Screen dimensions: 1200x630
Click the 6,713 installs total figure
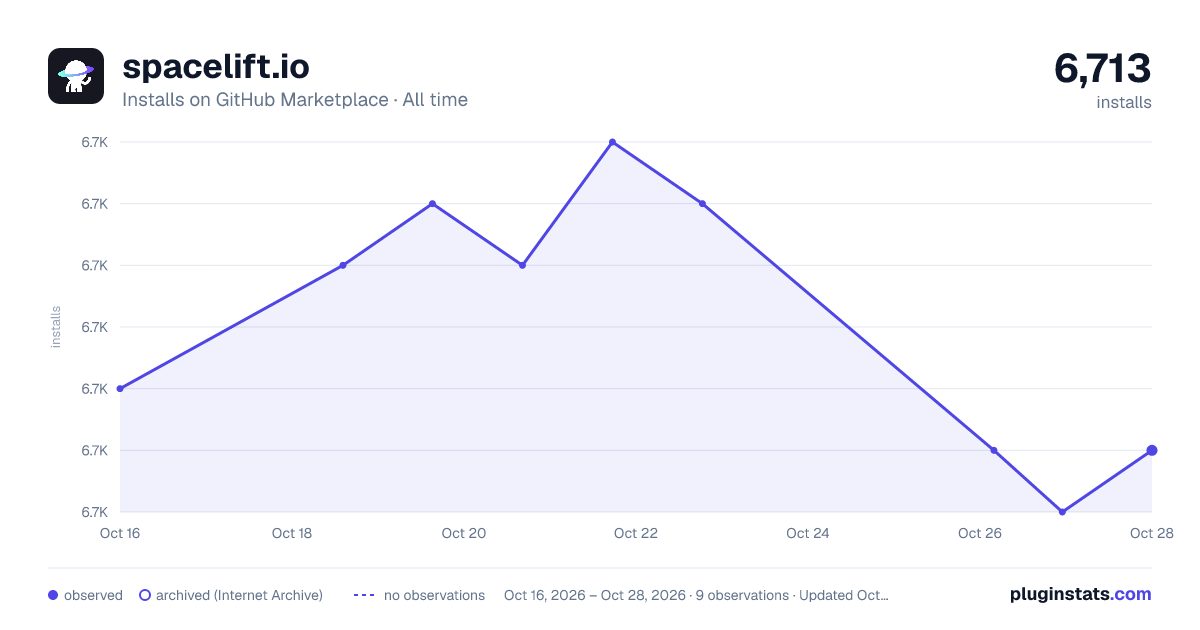(1103, 68)
